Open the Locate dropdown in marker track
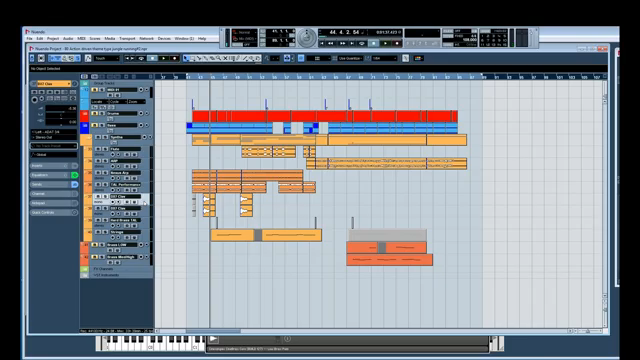The width and height of the screenshot is (640, 360). (100, 102)
